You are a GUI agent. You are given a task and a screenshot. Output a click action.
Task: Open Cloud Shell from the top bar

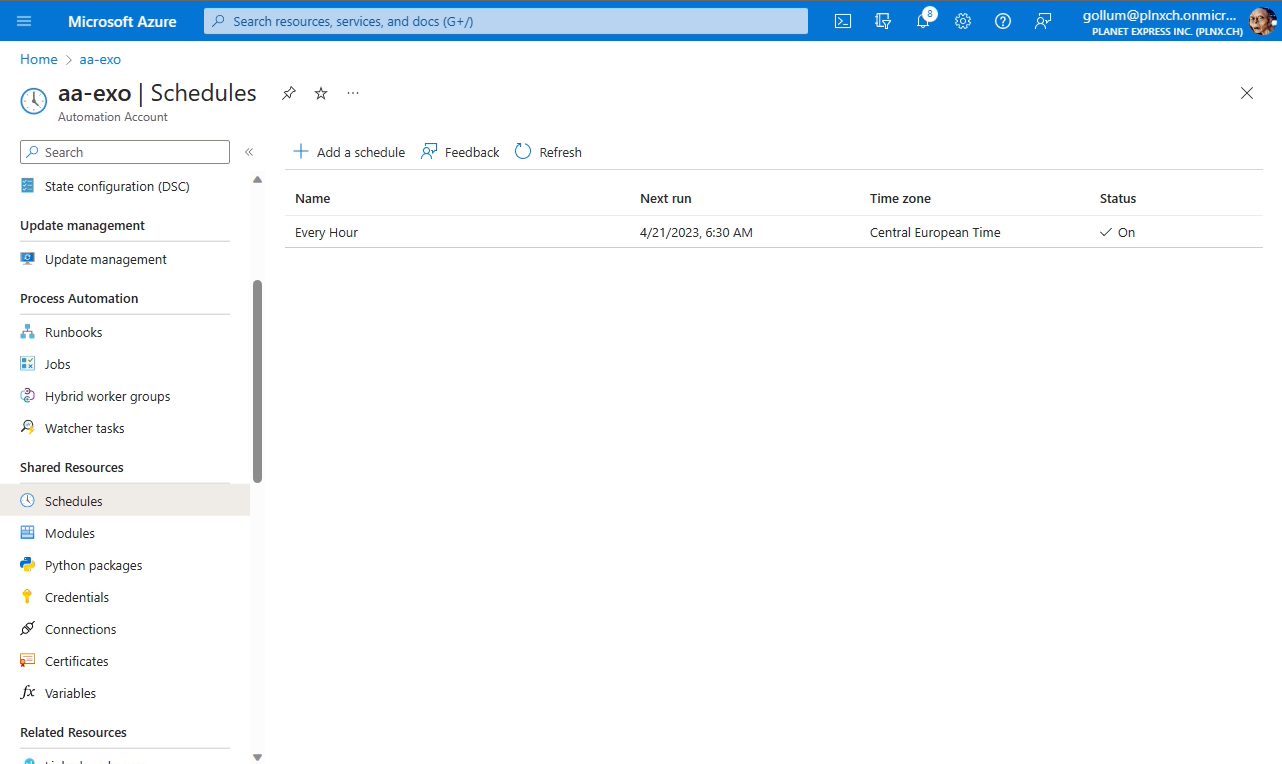(842, 21)
